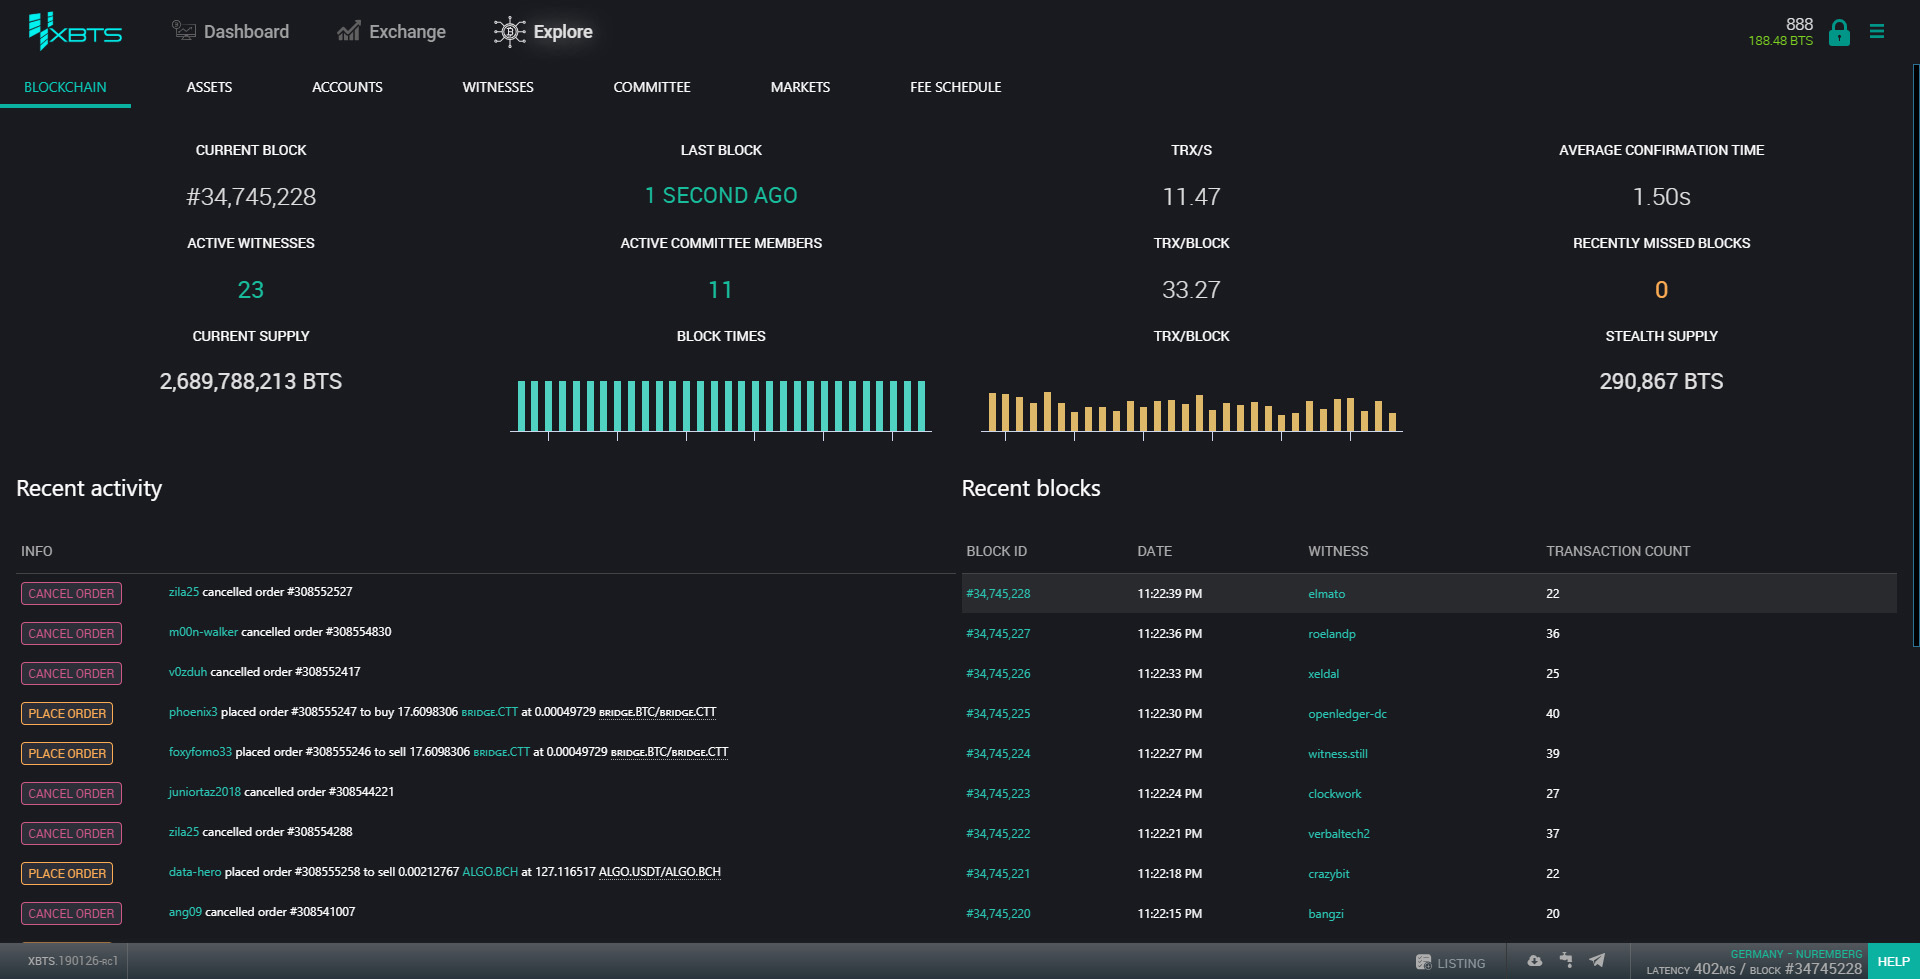This screenshot has height=979, width=1920.
Task: Open witness bangzi
Action: tap(1325, 913)
